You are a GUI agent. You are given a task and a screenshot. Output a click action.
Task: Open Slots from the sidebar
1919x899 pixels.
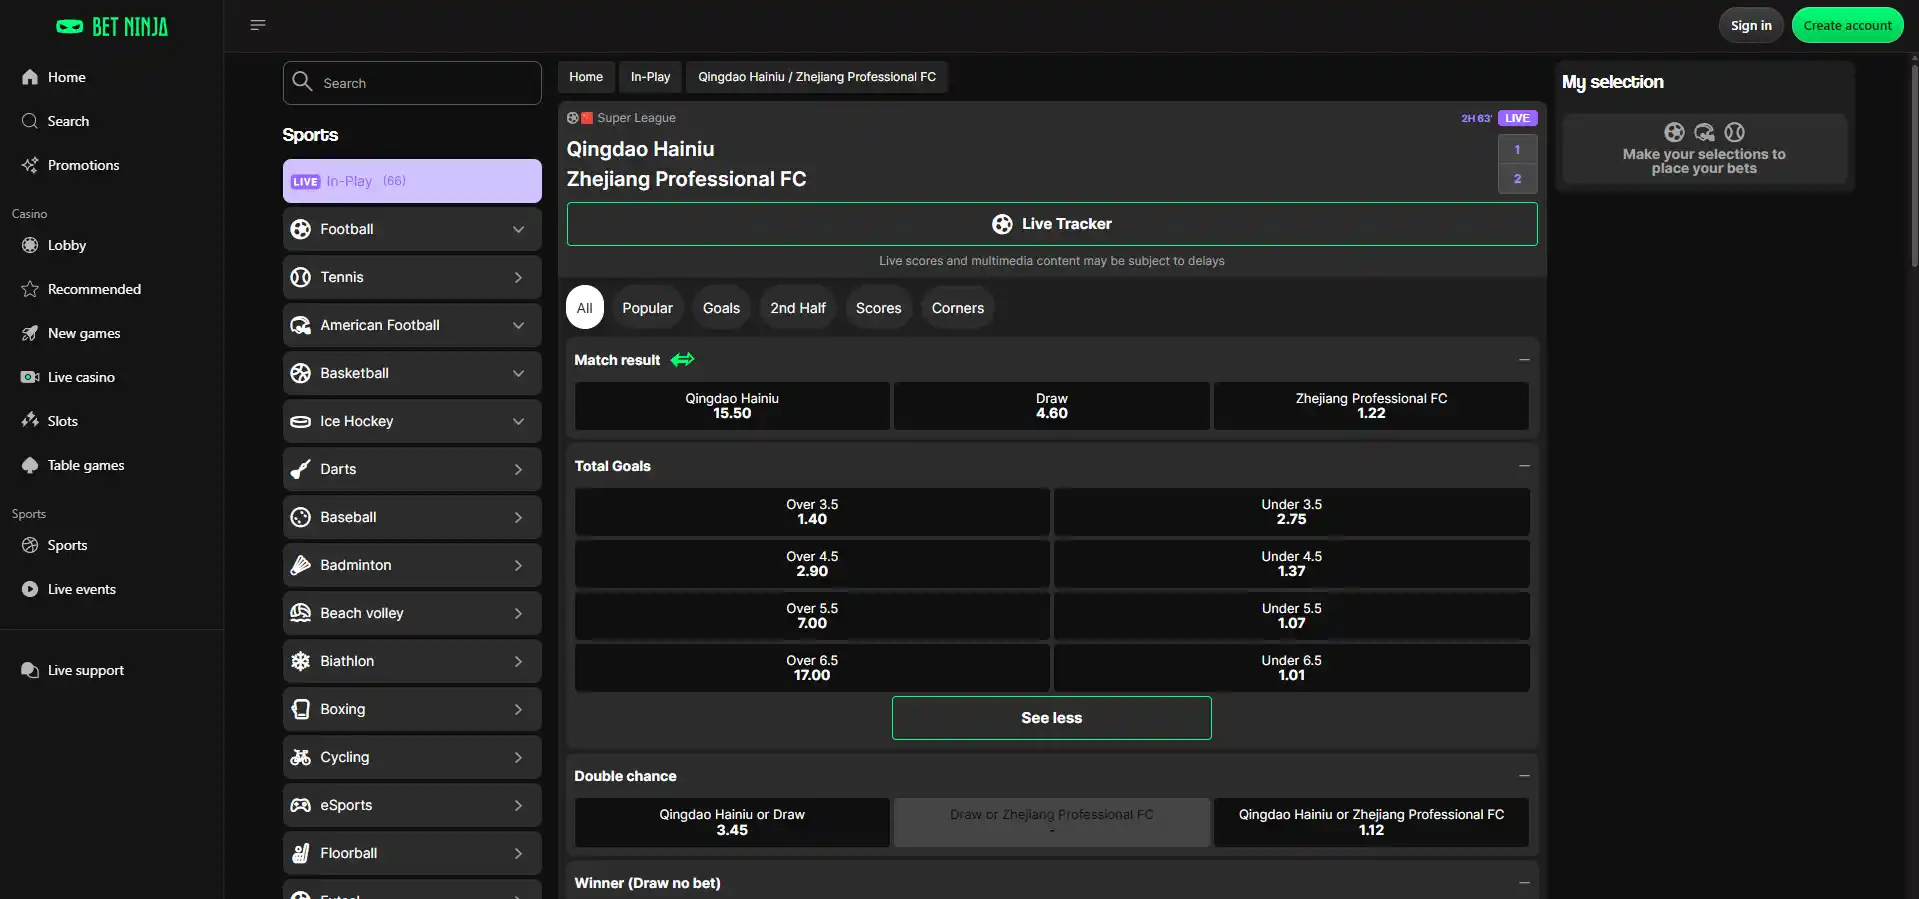coord(62,421)
